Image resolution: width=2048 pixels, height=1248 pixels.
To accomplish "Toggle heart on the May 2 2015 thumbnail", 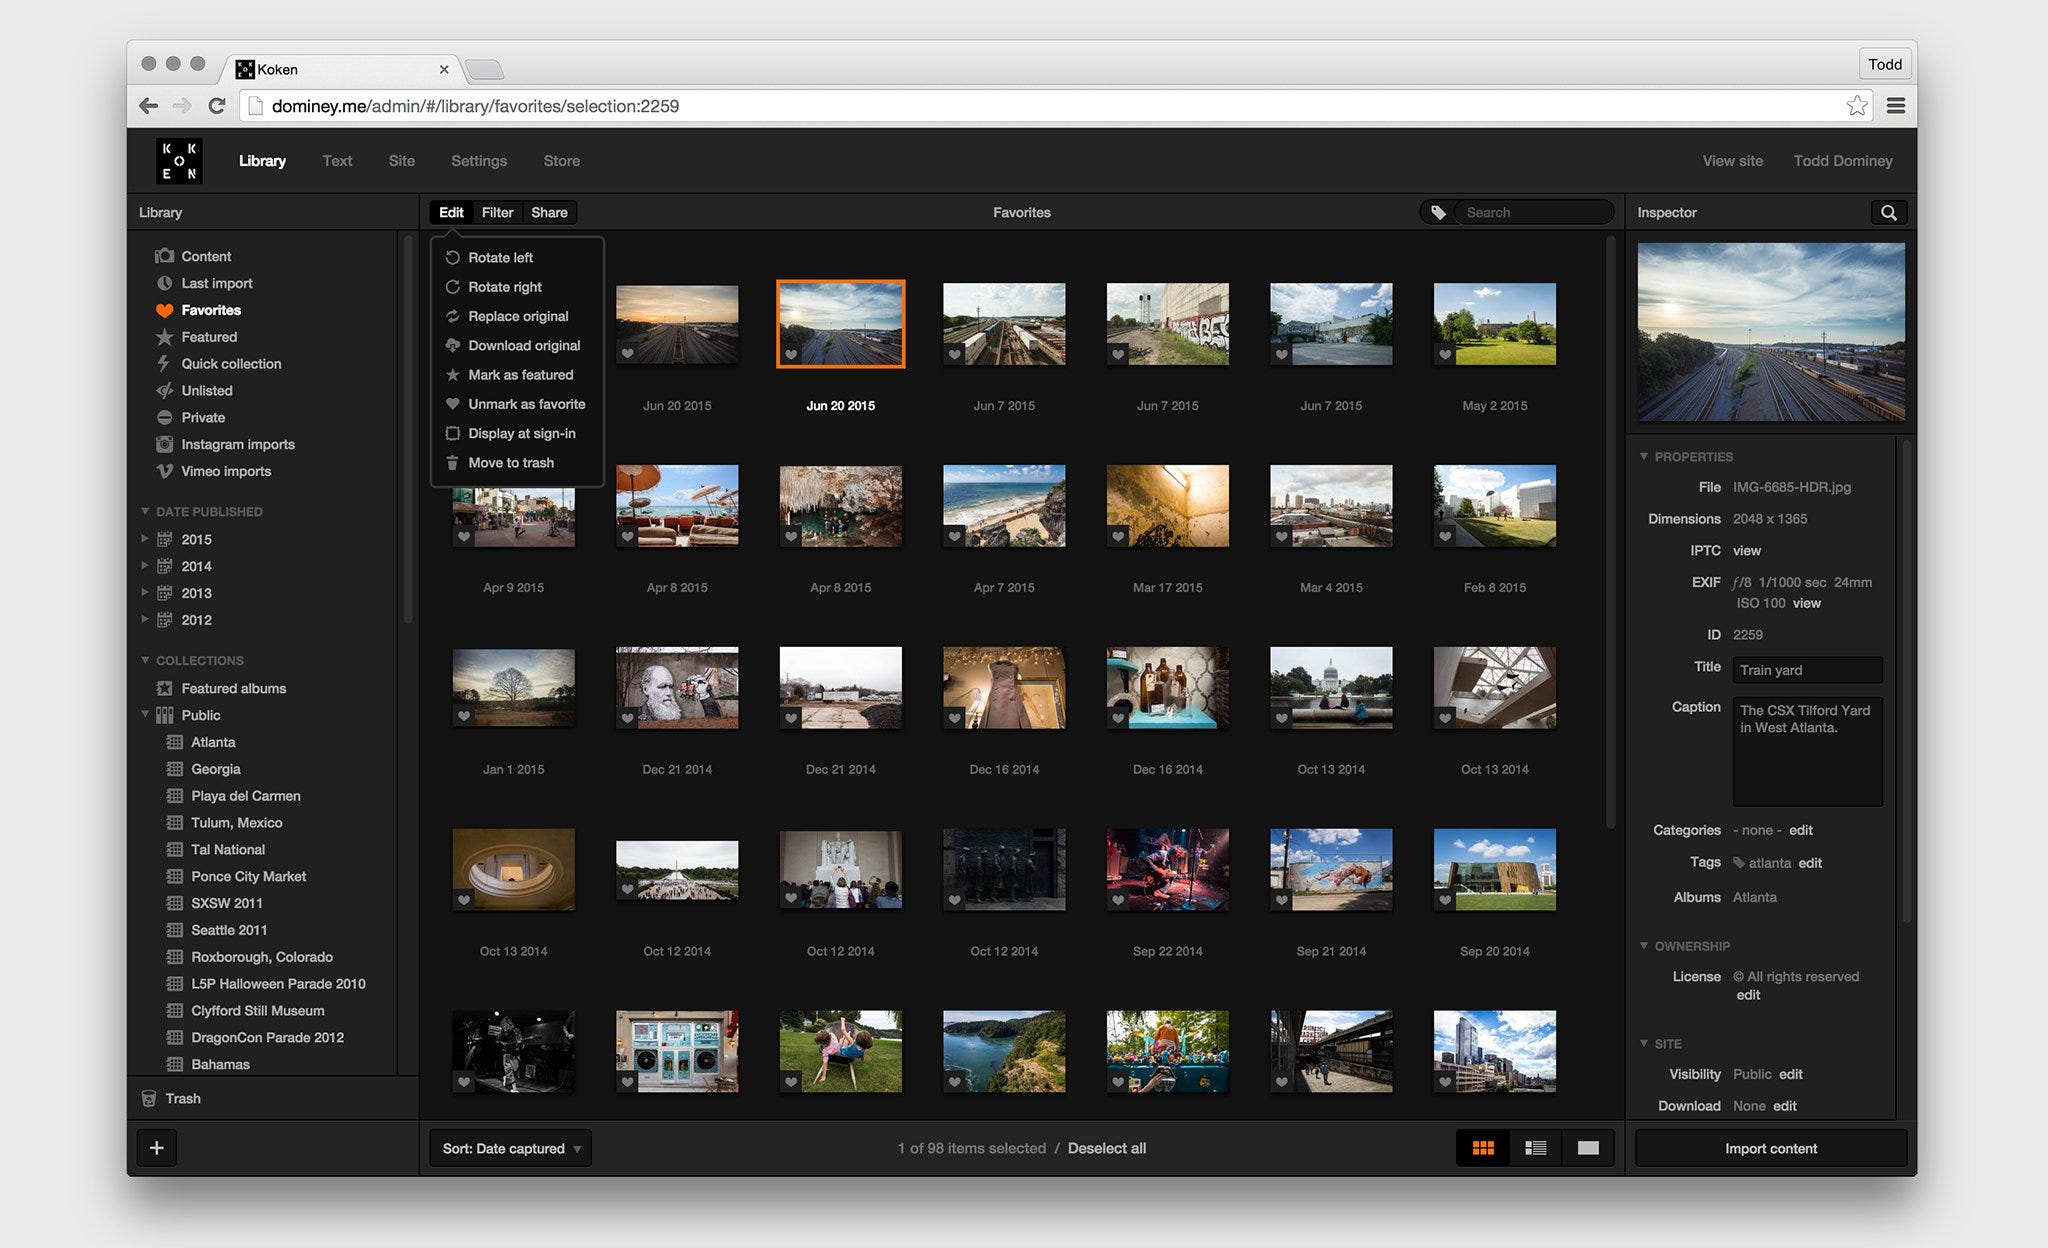I will 1445,354.
